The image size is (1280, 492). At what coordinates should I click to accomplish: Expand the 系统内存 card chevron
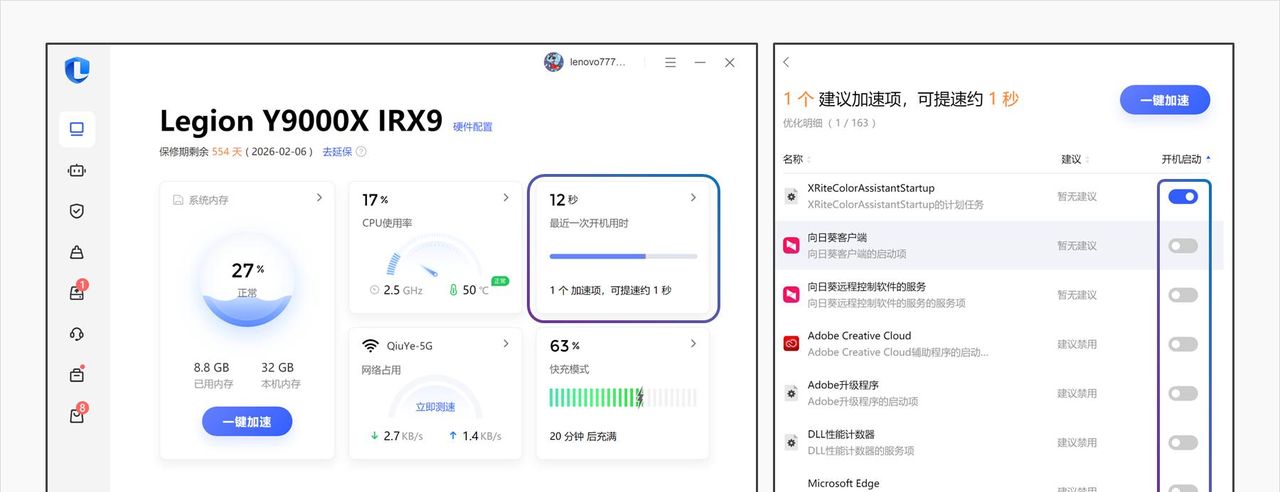pos(320,198)
